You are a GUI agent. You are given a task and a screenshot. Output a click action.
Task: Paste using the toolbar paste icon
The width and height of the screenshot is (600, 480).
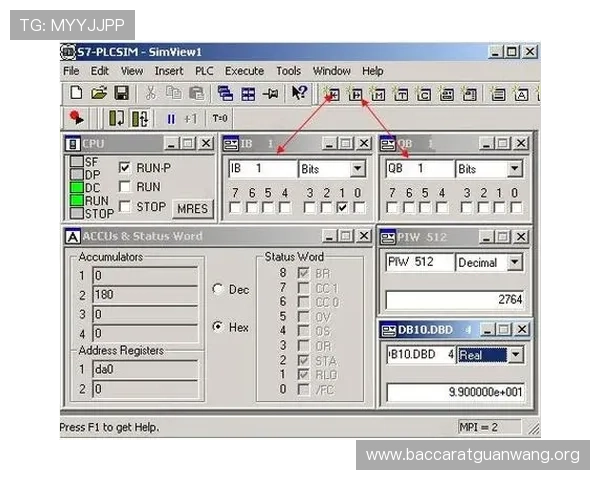click(197, 93)
